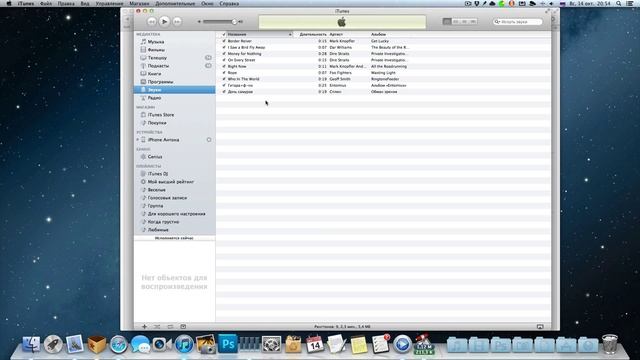Image resolution: width=640 pixels, height=360 pixels.
Task: Uncheck the Money for Nothing checkbox
Action: (224, 53)
